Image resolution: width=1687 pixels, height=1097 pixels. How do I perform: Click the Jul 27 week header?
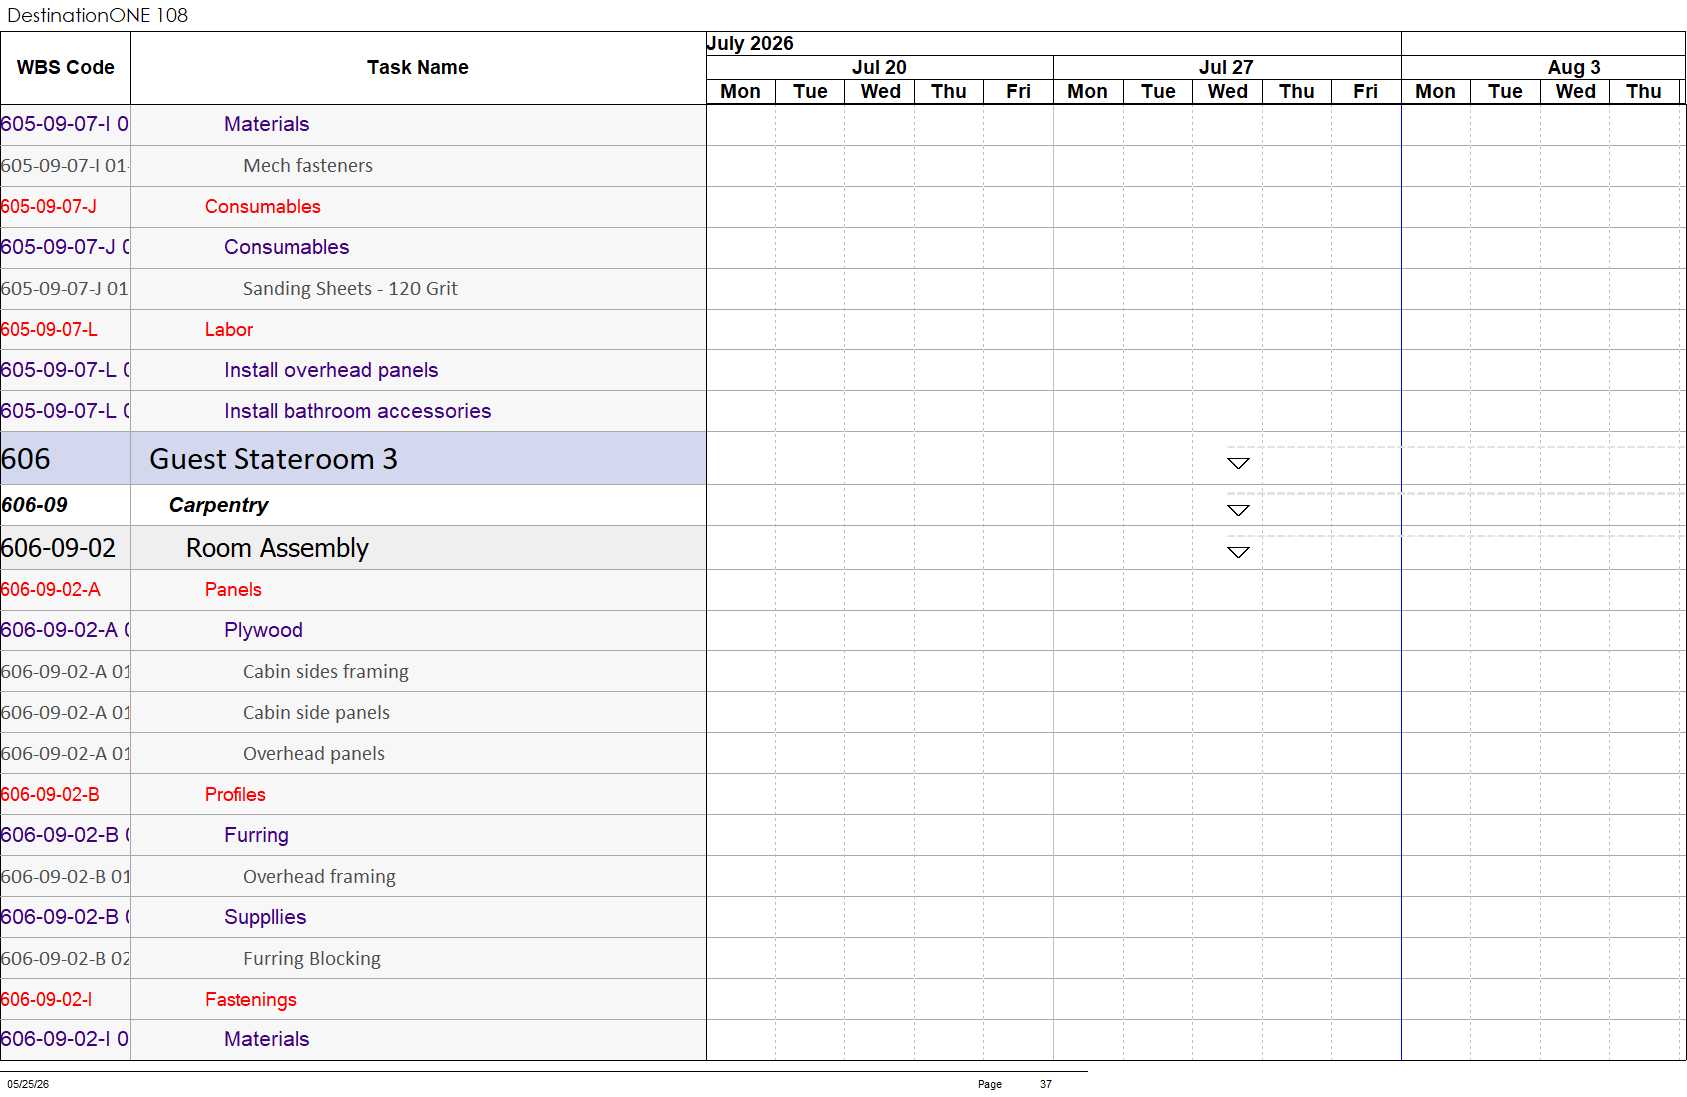1226,67
